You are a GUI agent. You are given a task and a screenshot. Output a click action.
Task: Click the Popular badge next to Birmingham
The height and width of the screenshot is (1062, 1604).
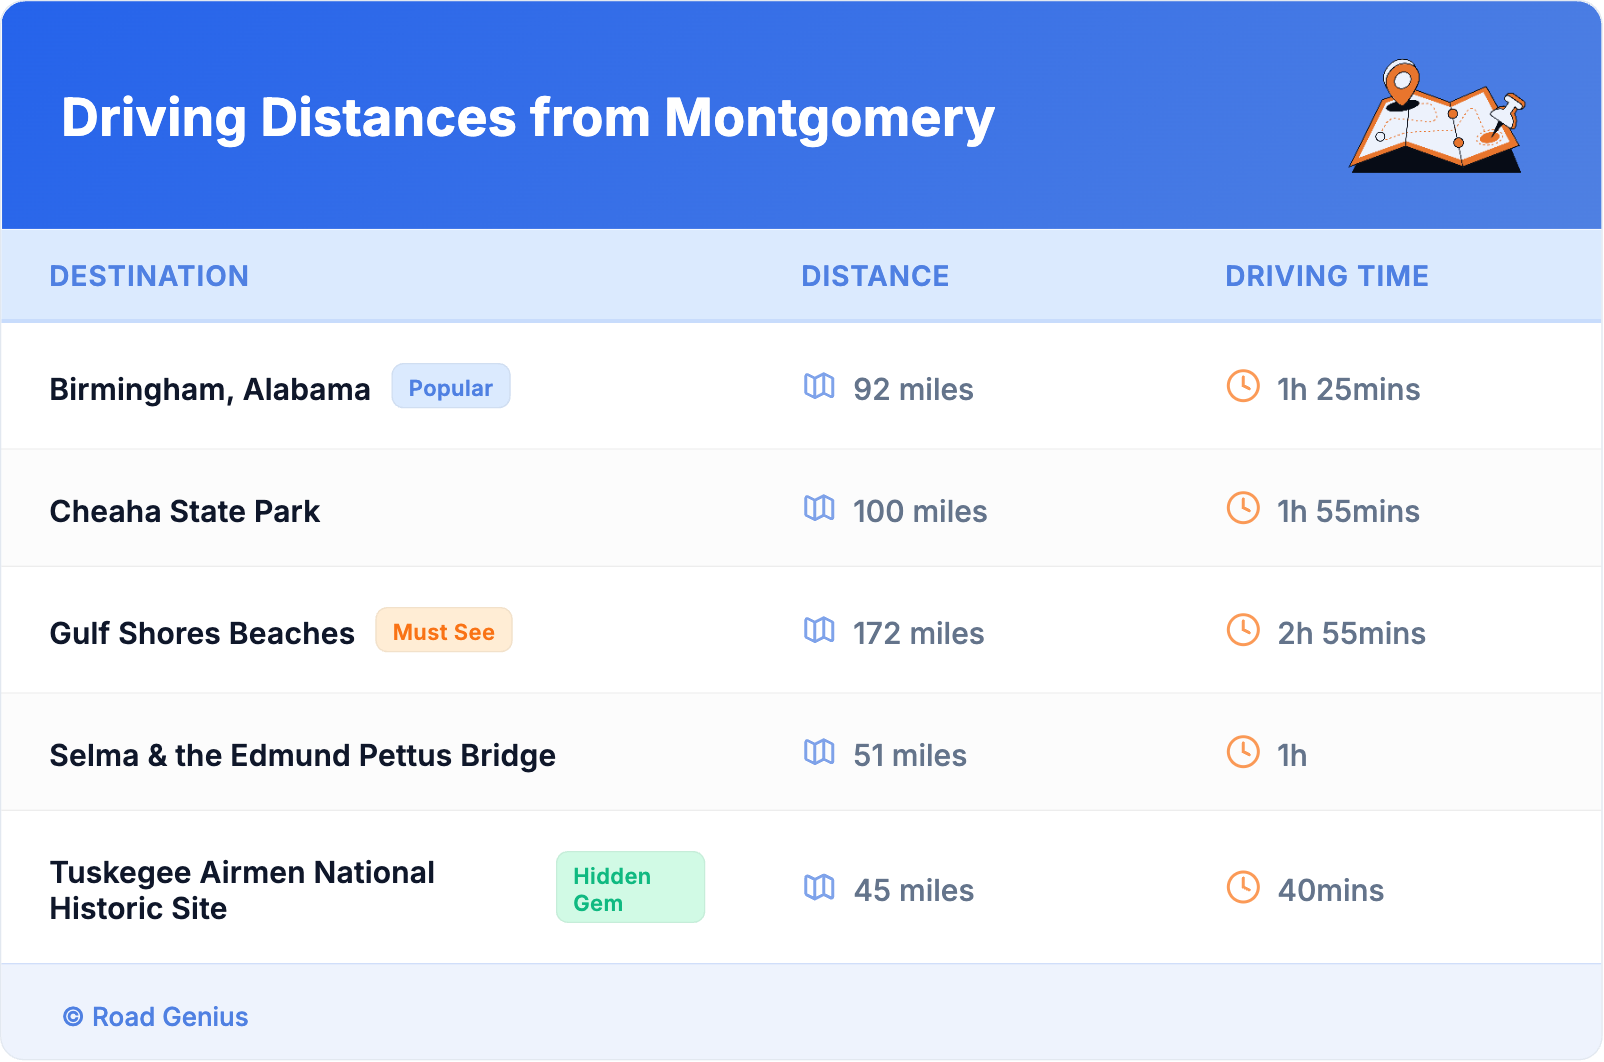[451, 387]
